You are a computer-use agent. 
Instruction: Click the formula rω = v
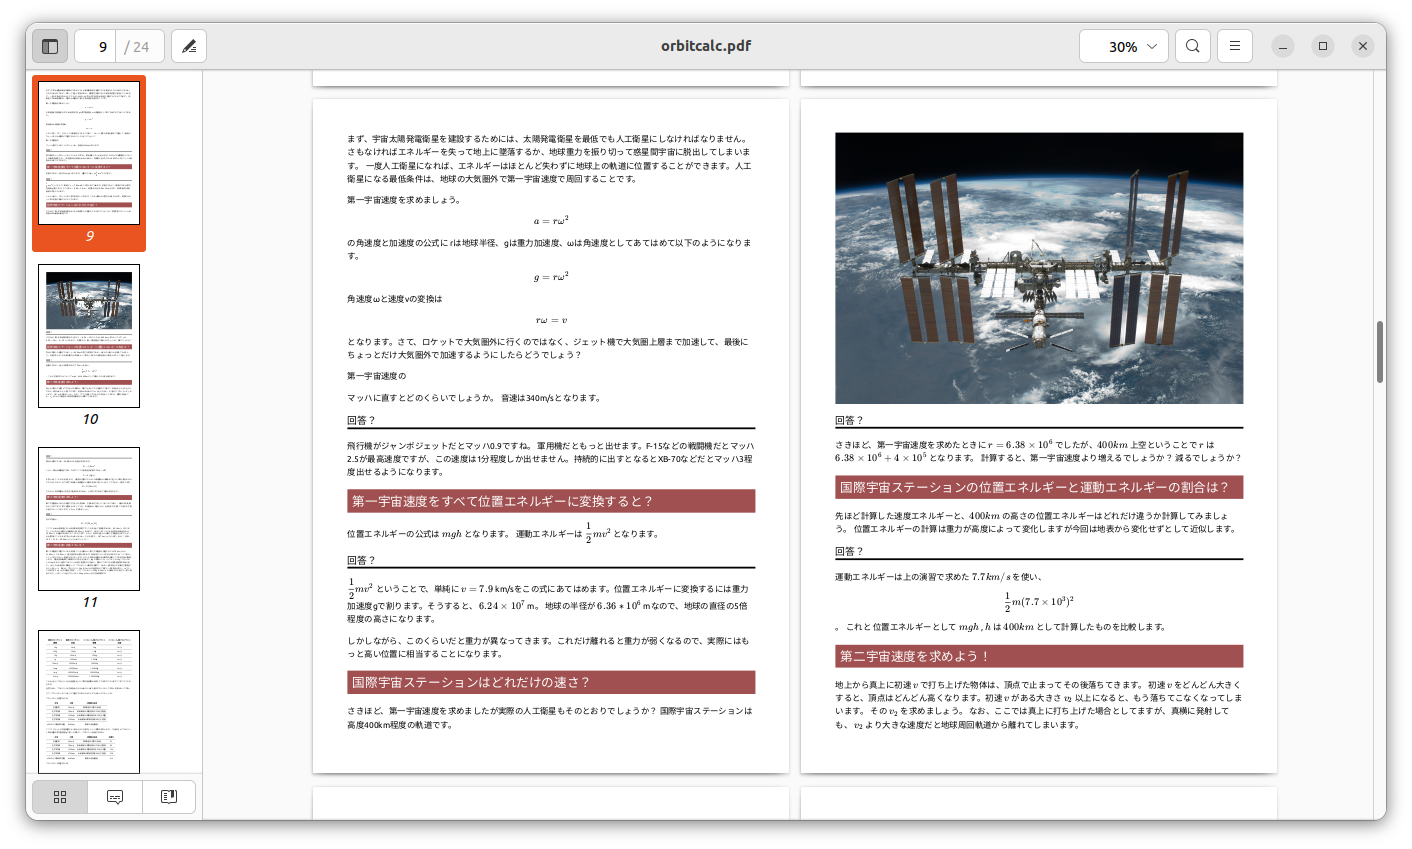tap(551, 320)
